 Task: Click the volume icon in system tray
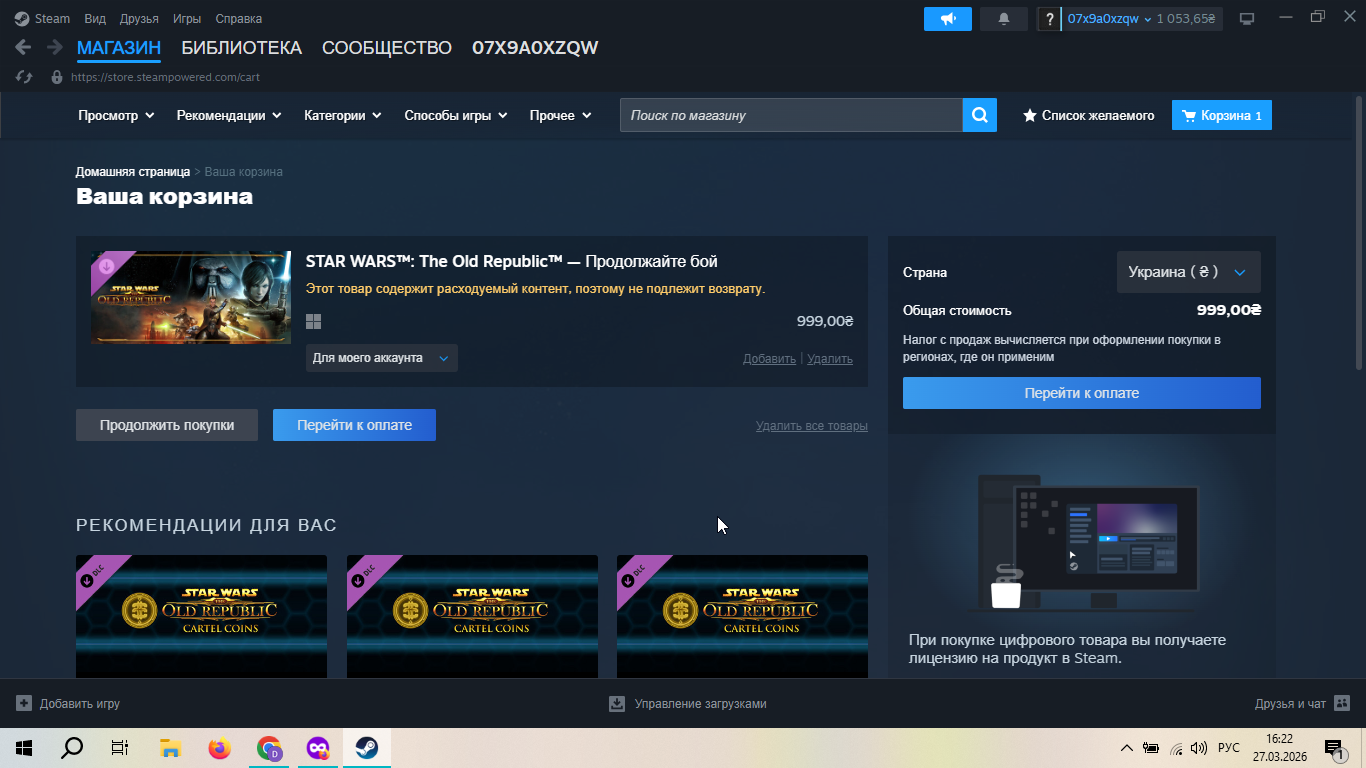1199,748
